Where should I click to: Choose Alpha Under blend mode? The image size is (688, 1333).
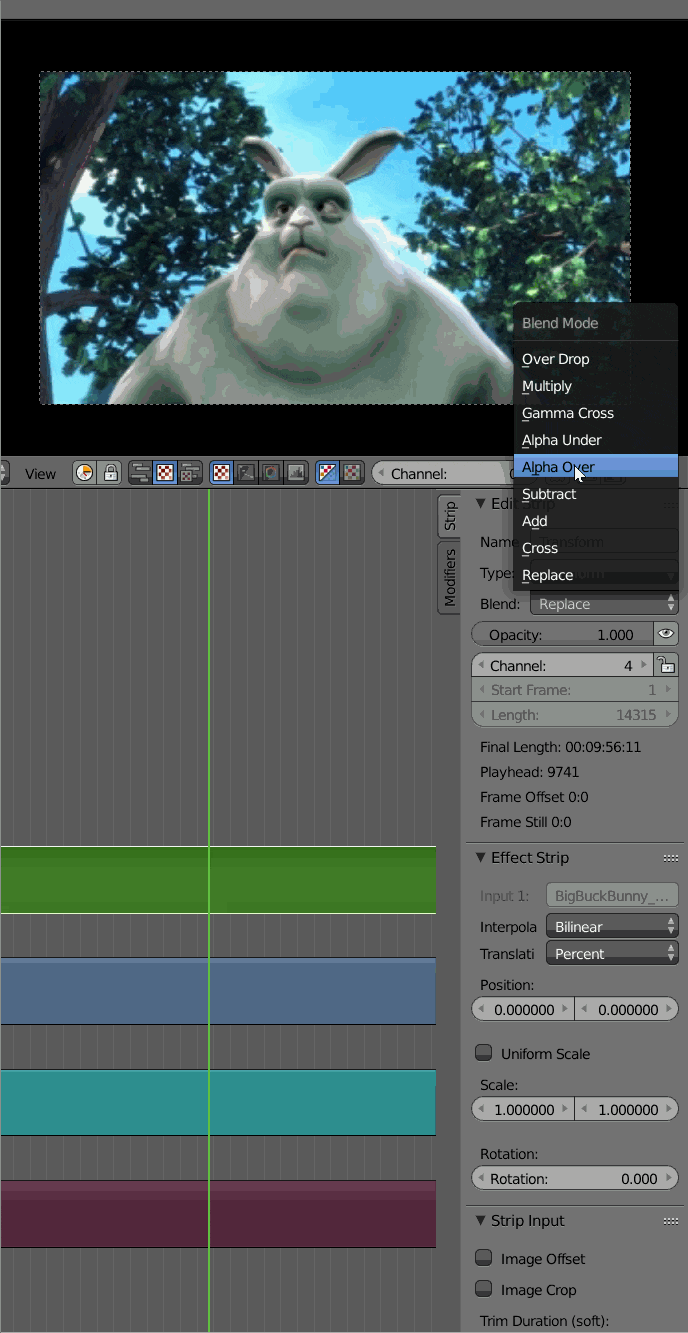click(596, 440)
